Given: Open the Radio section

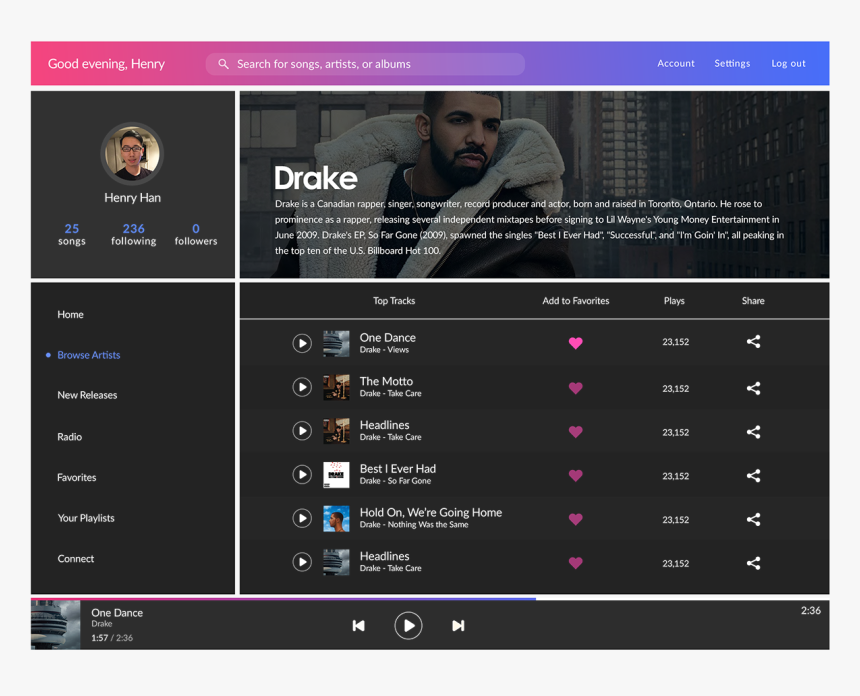Looking at the screenshot, I should pyautogui.click(x=70, y=437).
